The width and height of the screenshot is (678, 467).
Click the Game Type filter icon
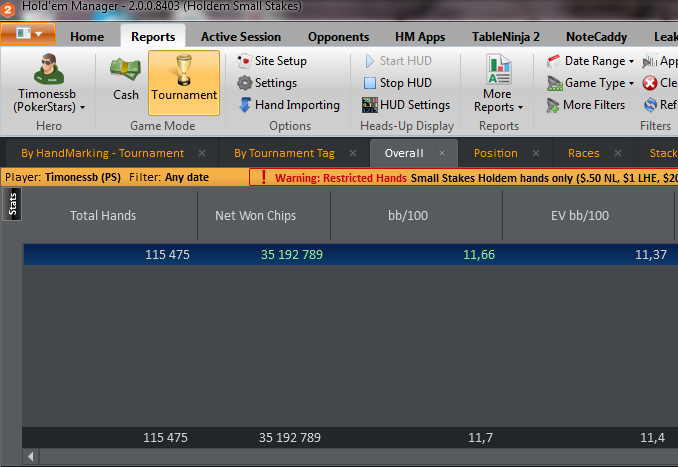pyautogui.click(x=554, y=83)
